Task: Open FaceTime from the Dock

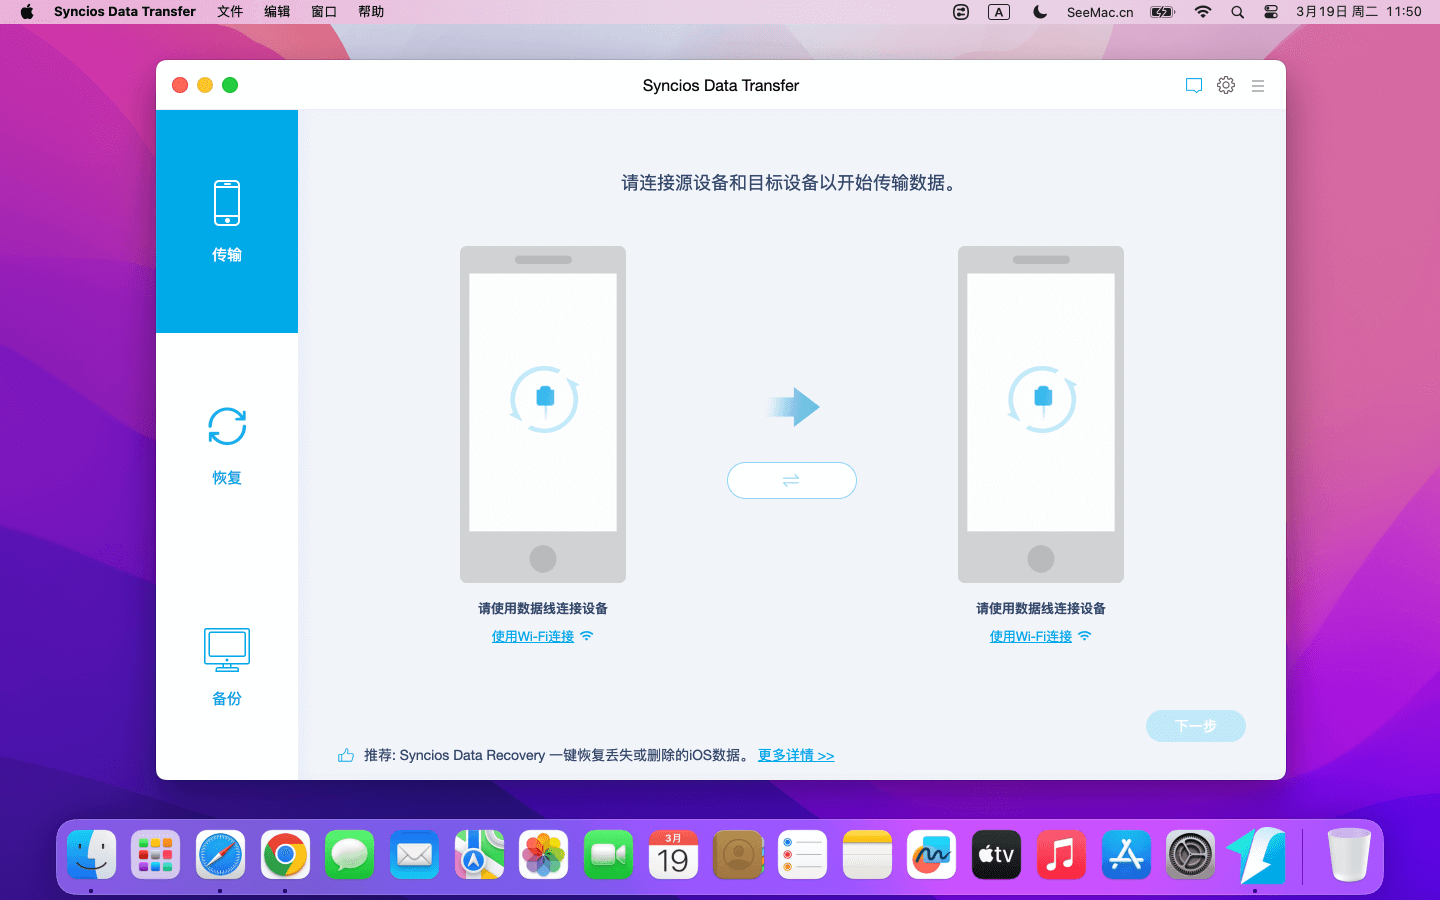Action: click(x=608, y=855)
